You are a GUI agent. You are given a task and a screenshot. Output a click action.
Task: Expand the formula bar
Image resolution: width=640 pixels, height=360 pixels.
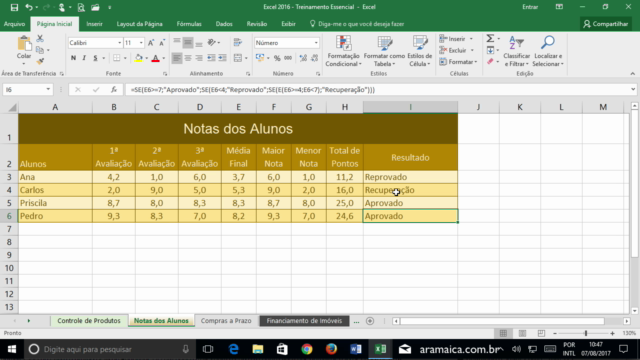(633, 89)
